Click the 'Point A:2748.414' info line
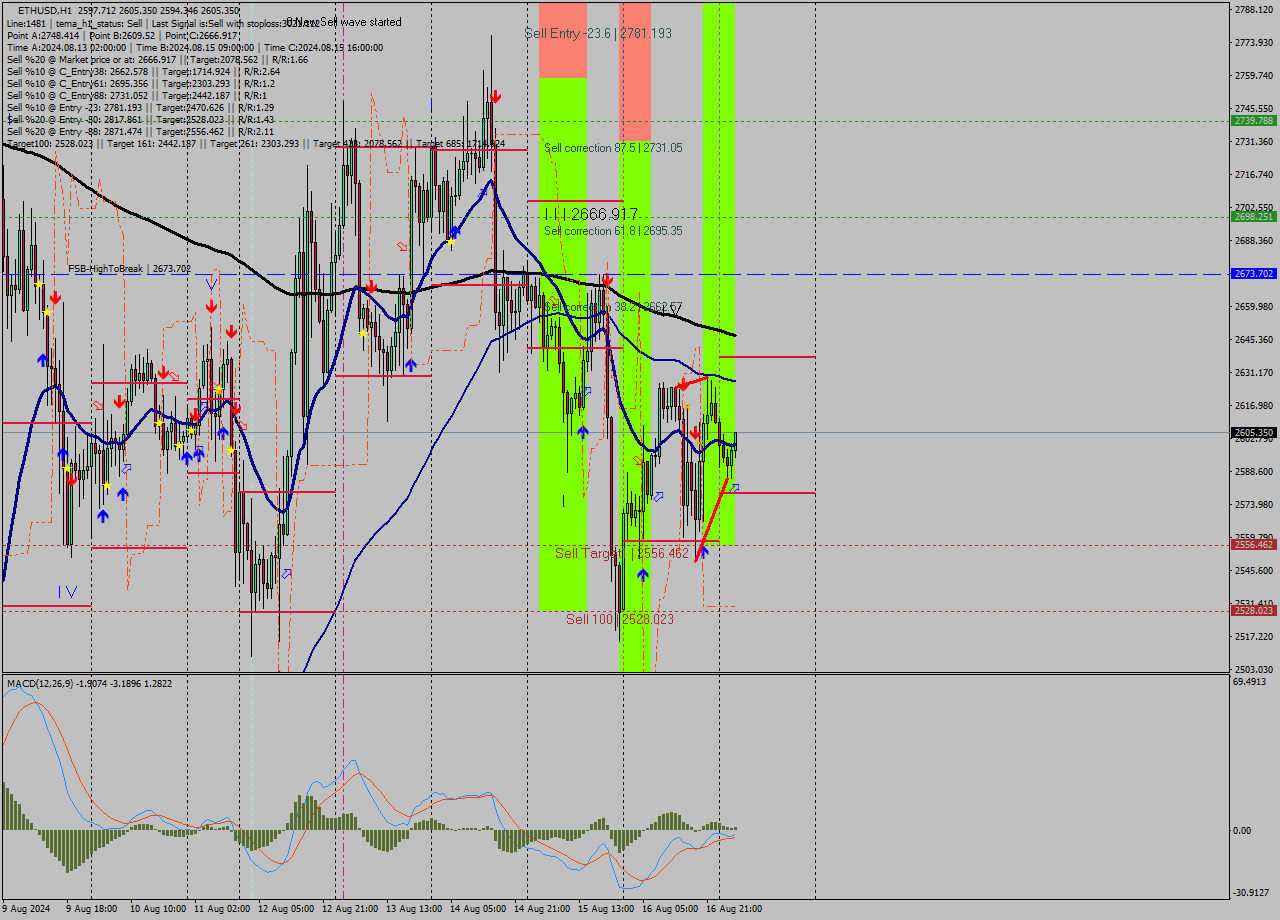Image resolution: width=1280 pixels, height=920 pixels. 122,35
